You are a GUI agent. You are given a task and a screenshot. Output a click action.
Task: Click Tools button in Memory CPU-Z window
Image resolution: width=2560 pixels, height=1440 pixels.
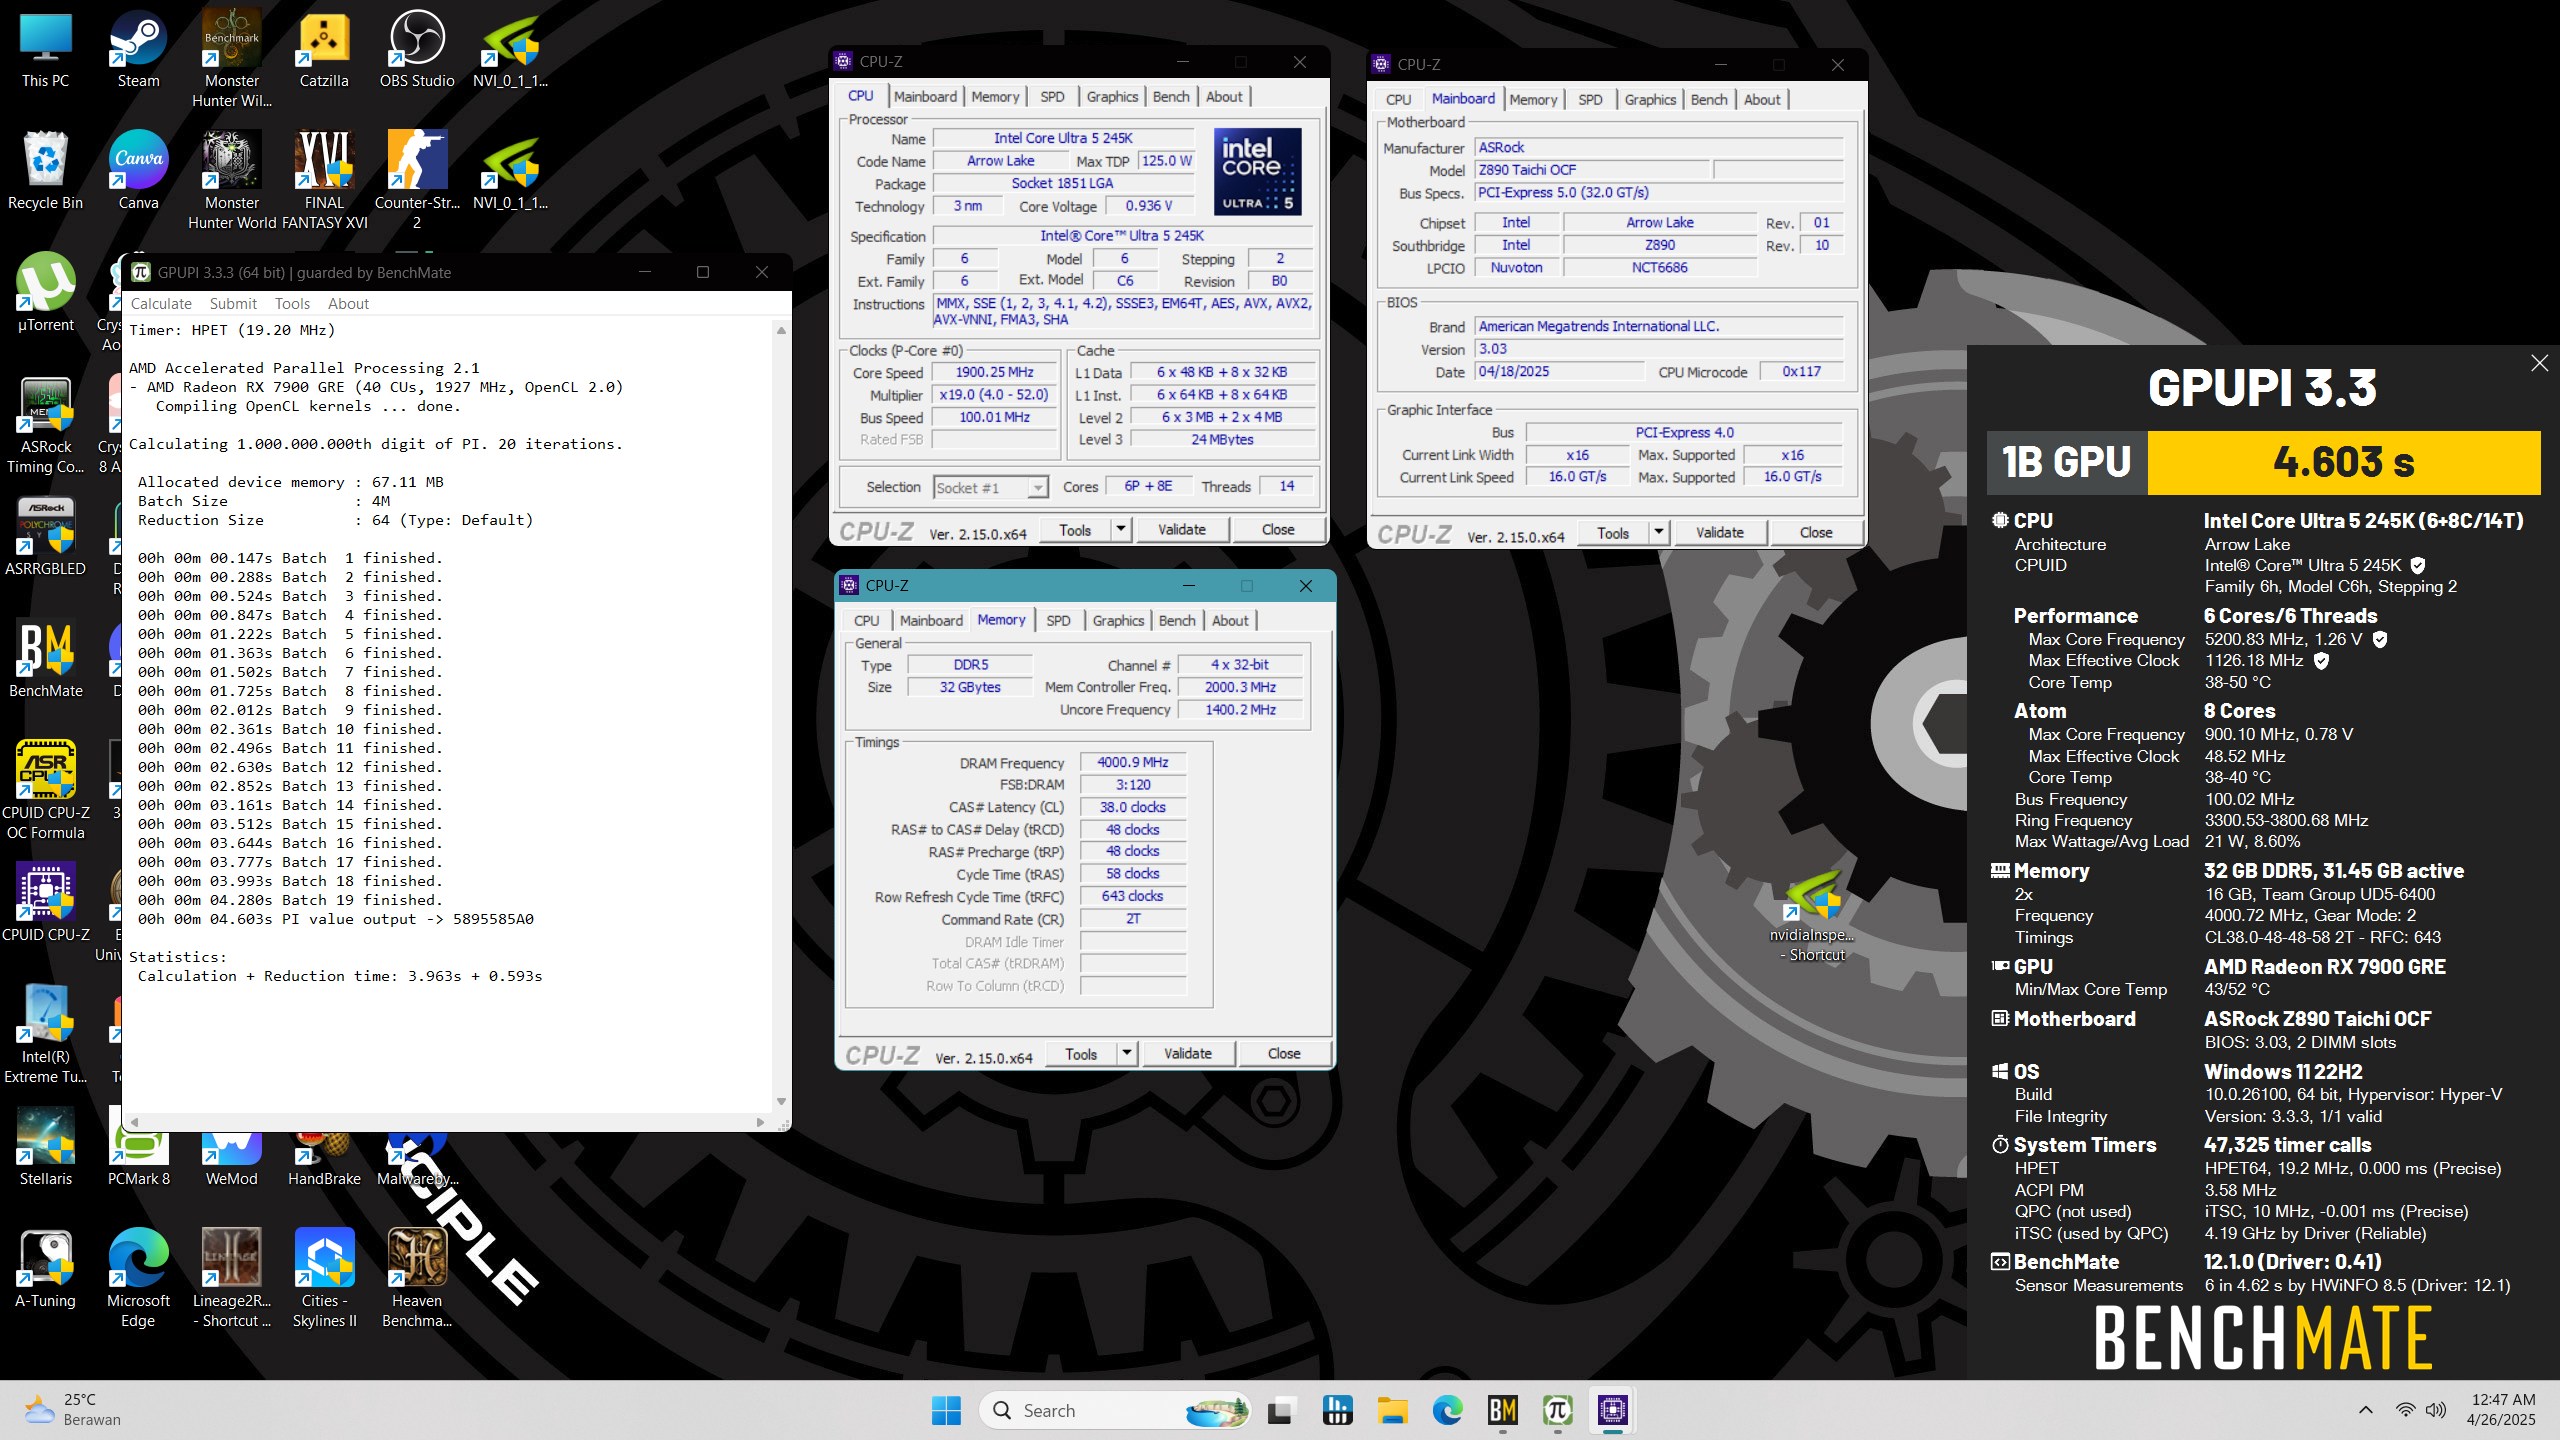[1081, 1054]
